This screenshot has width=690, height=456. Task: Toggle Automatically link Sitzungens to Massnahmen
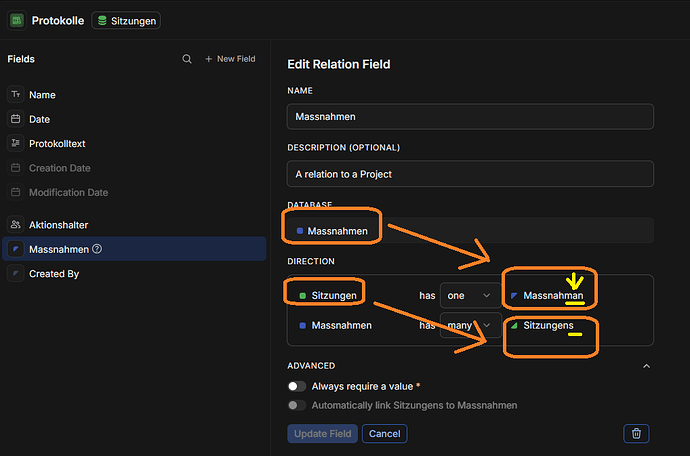click(297, 405)
